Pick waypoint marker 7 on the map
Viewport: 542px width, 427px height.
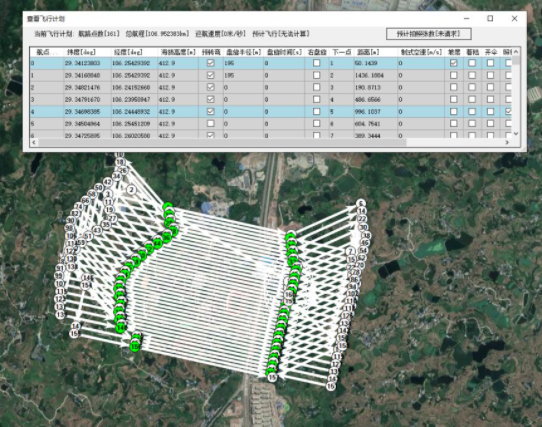click(351, 251)
